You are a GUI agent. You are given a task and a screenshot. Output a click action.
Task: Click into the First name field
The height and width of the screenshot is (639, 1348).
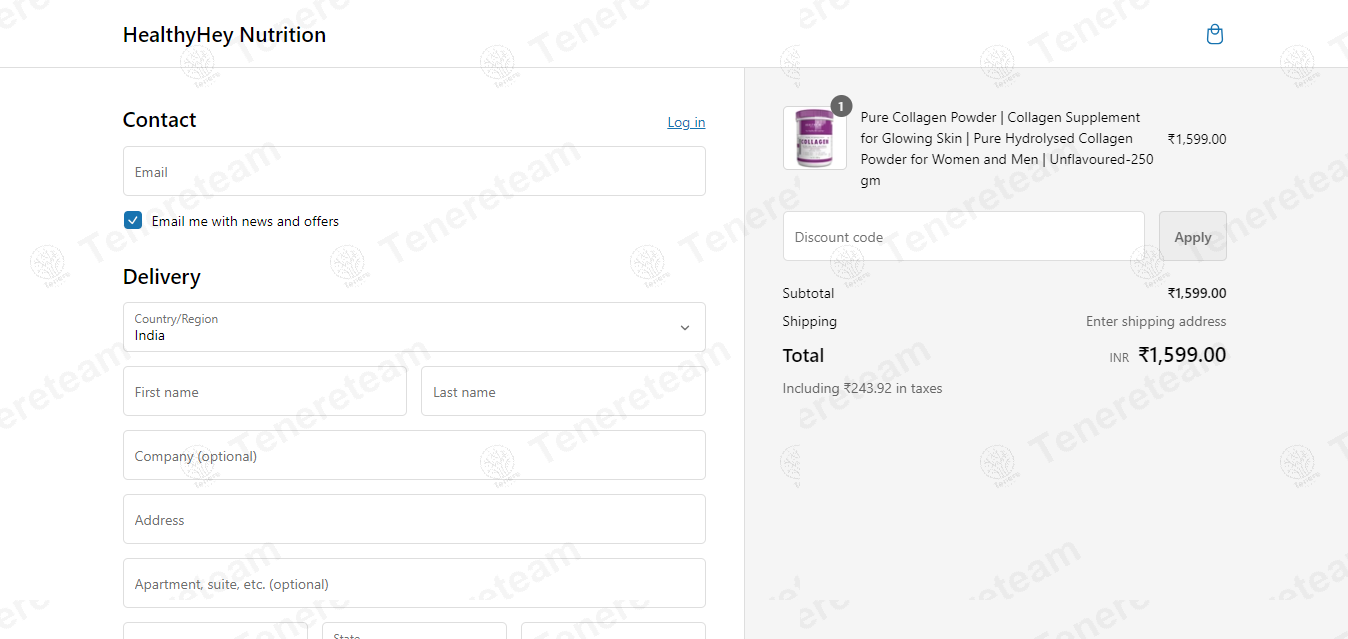pos(264,392)
